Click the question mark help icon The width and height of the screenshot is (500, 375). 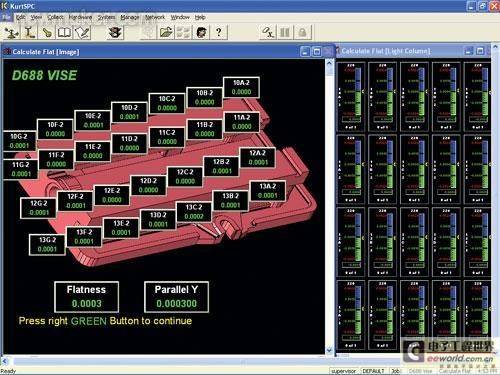219,32
